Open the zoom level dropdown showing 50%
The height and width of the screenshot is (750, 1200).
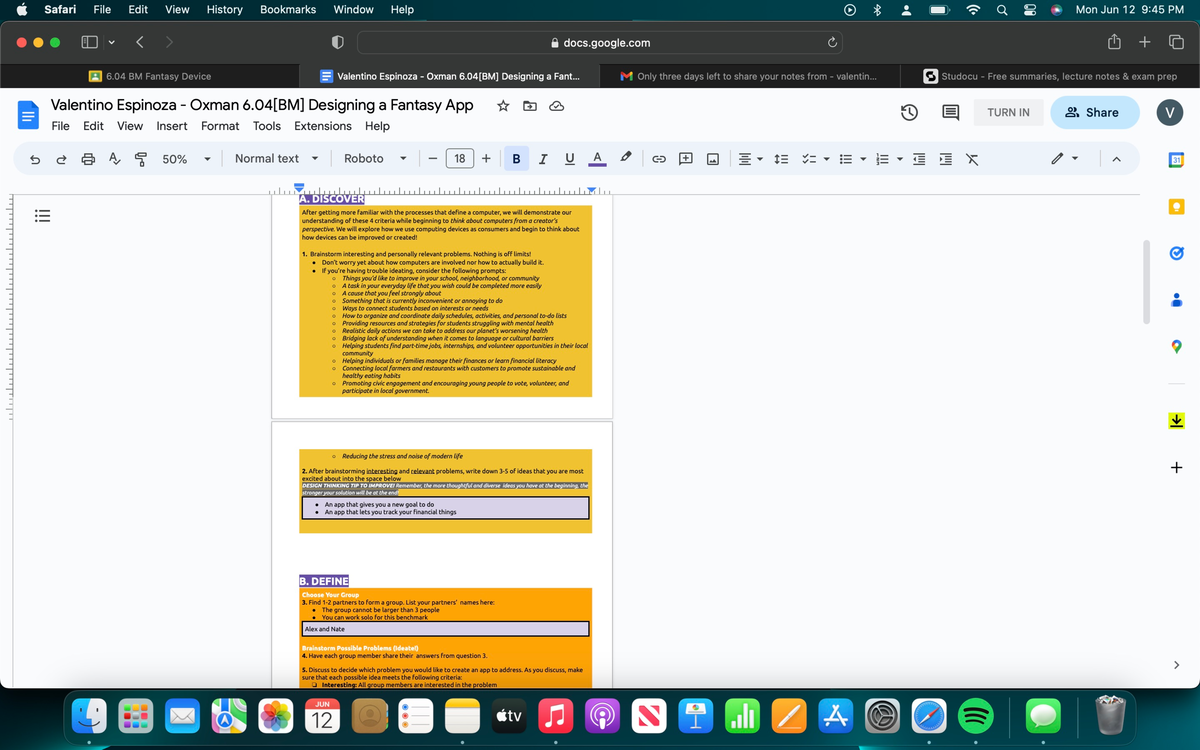coord(183,158)
